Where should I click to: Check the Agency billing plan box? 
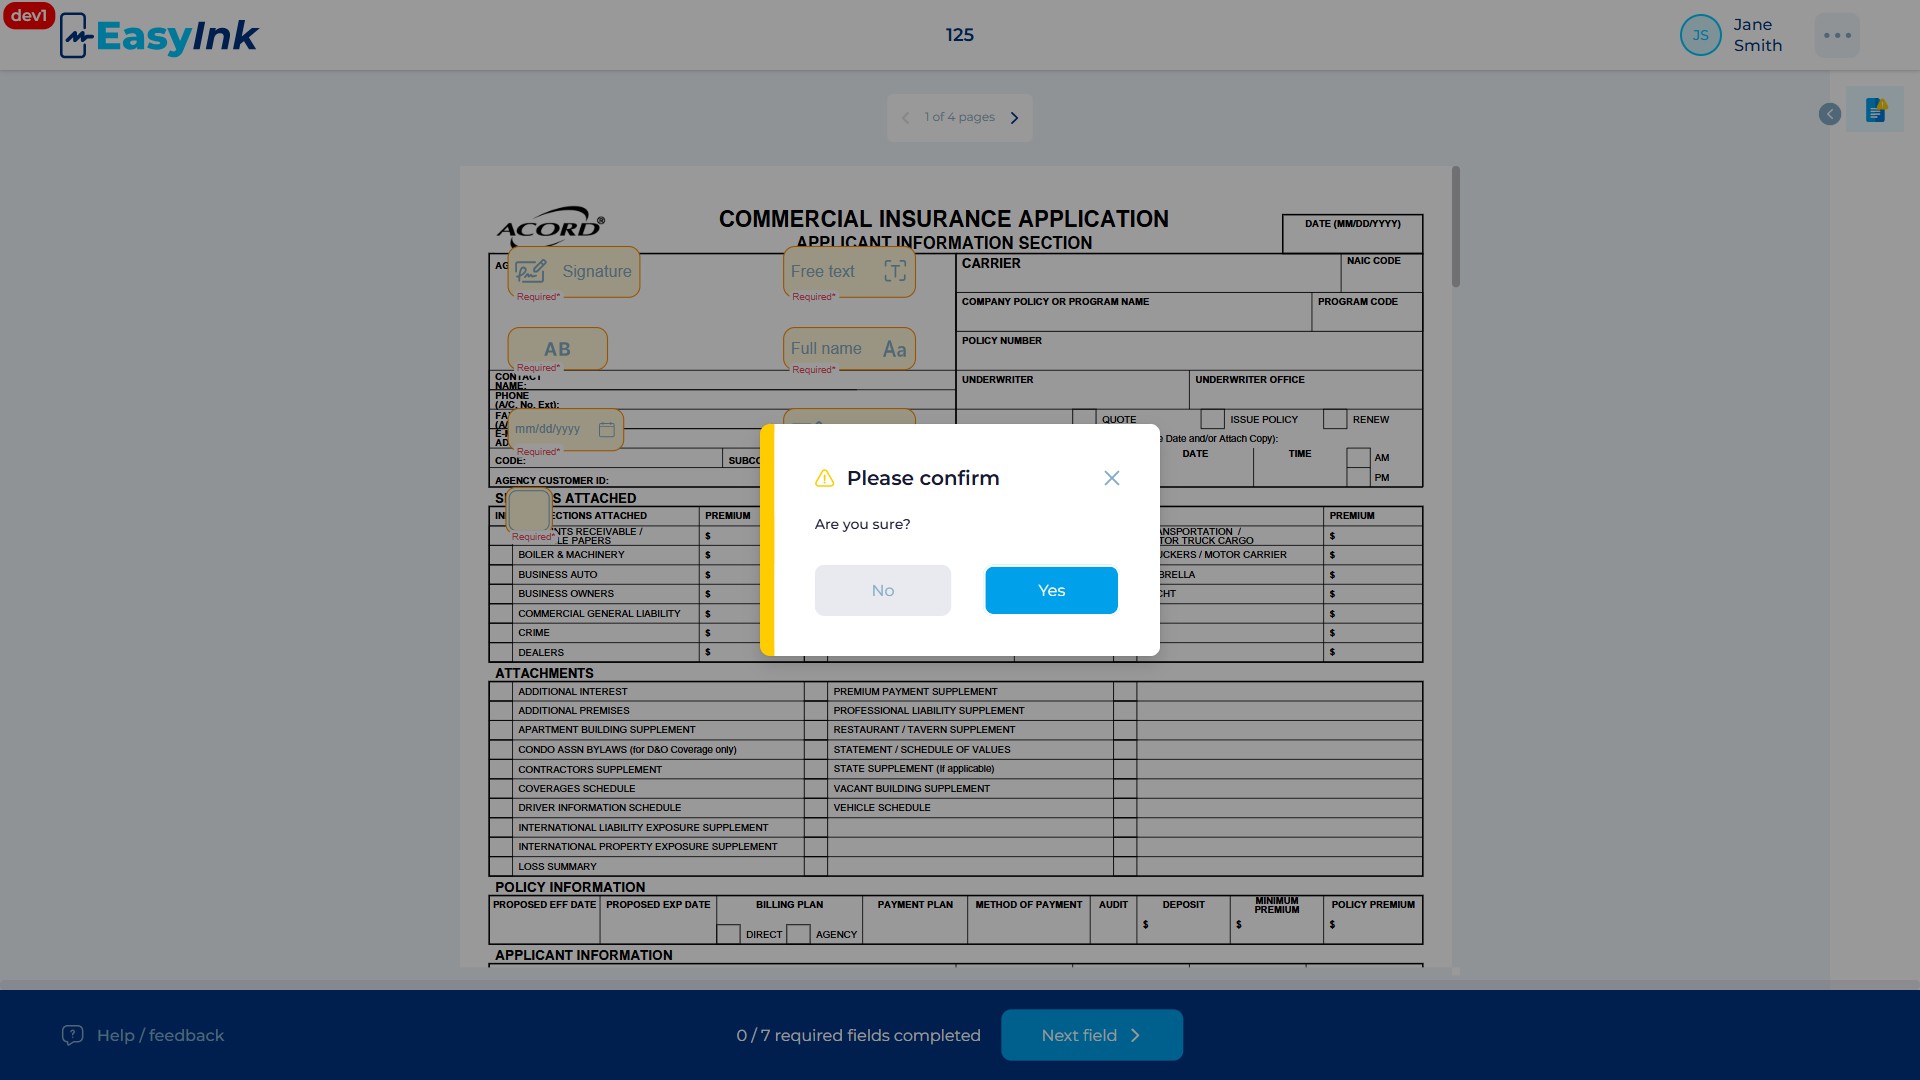tap(798, 934)
